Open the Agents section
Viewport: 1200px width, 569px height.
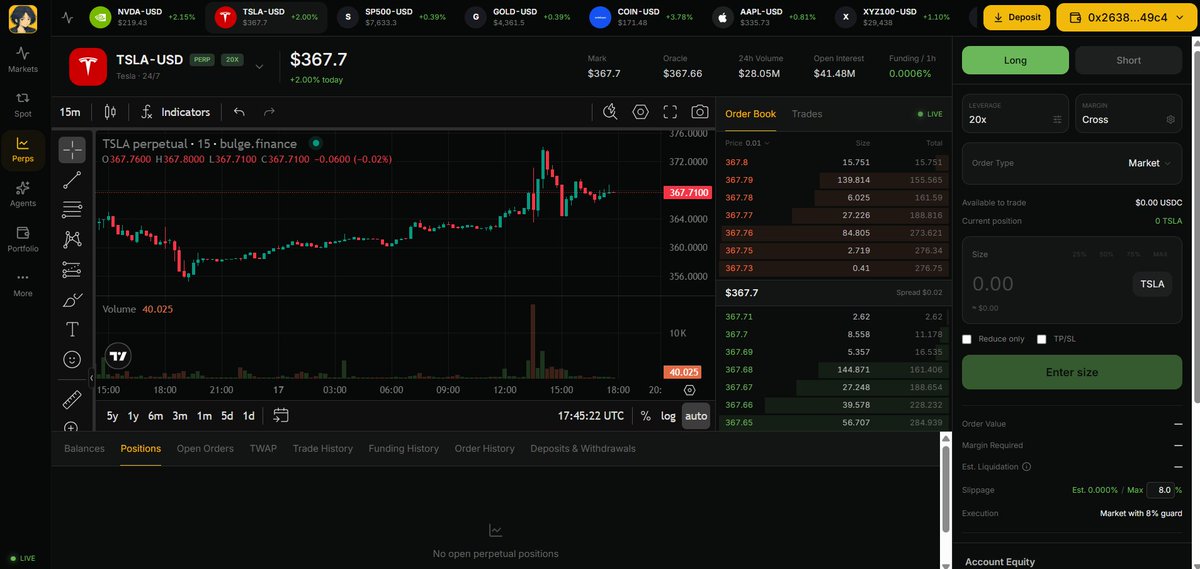(22, 194)
